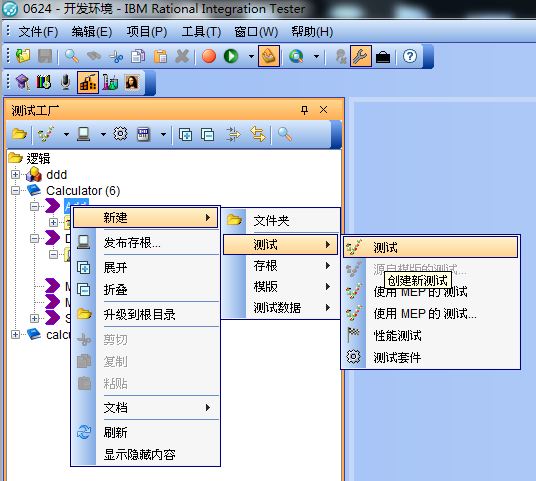
Task: Click the computer stub icon in panel toolbar
Action: click(x=83, y=134)
